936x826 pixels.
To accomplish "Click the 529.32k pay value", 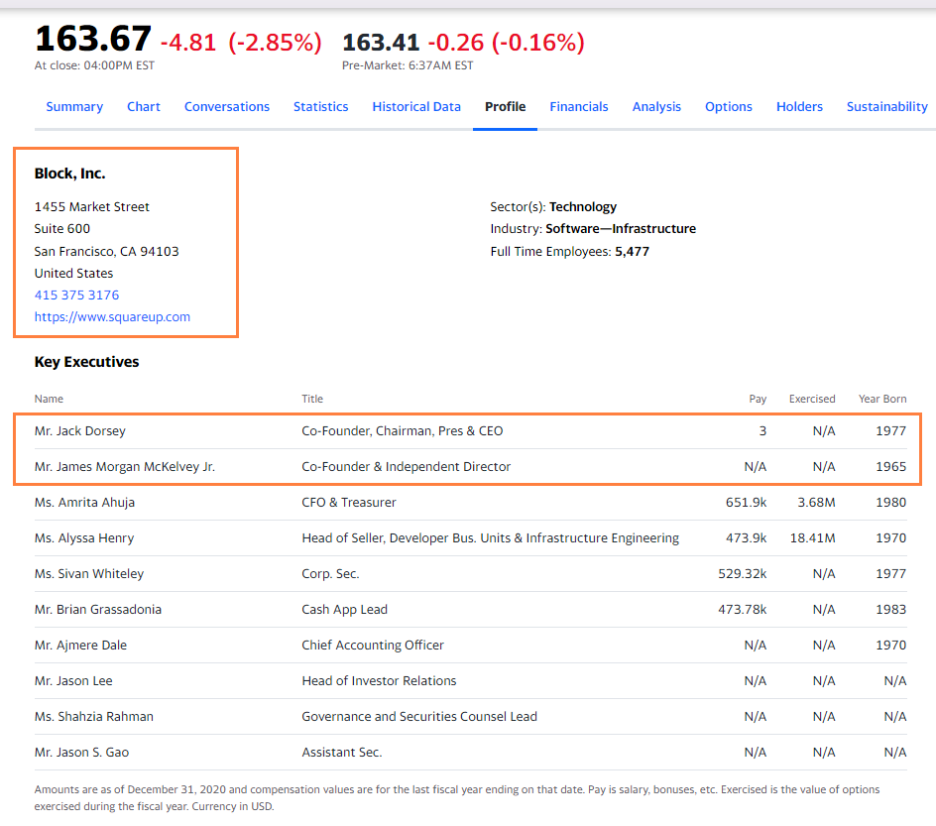I will coord(742,574).
